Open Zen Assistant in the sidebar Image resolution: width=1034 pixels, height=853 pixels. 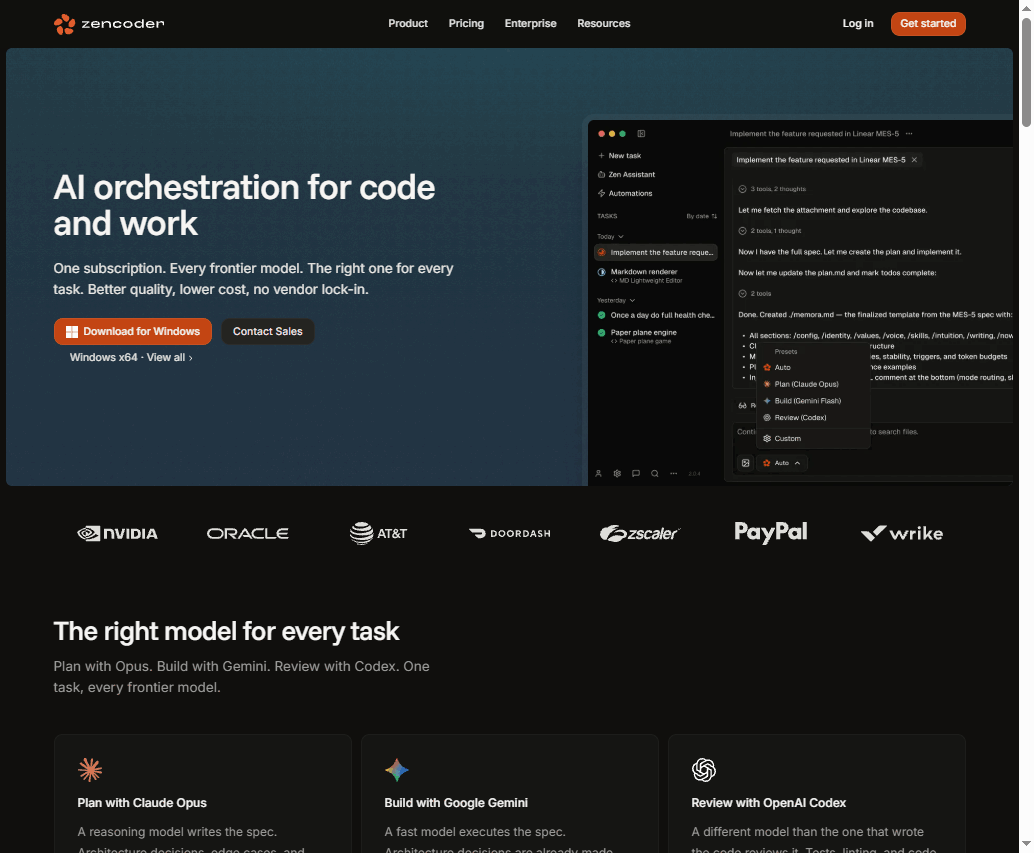(x=626, y=175)
